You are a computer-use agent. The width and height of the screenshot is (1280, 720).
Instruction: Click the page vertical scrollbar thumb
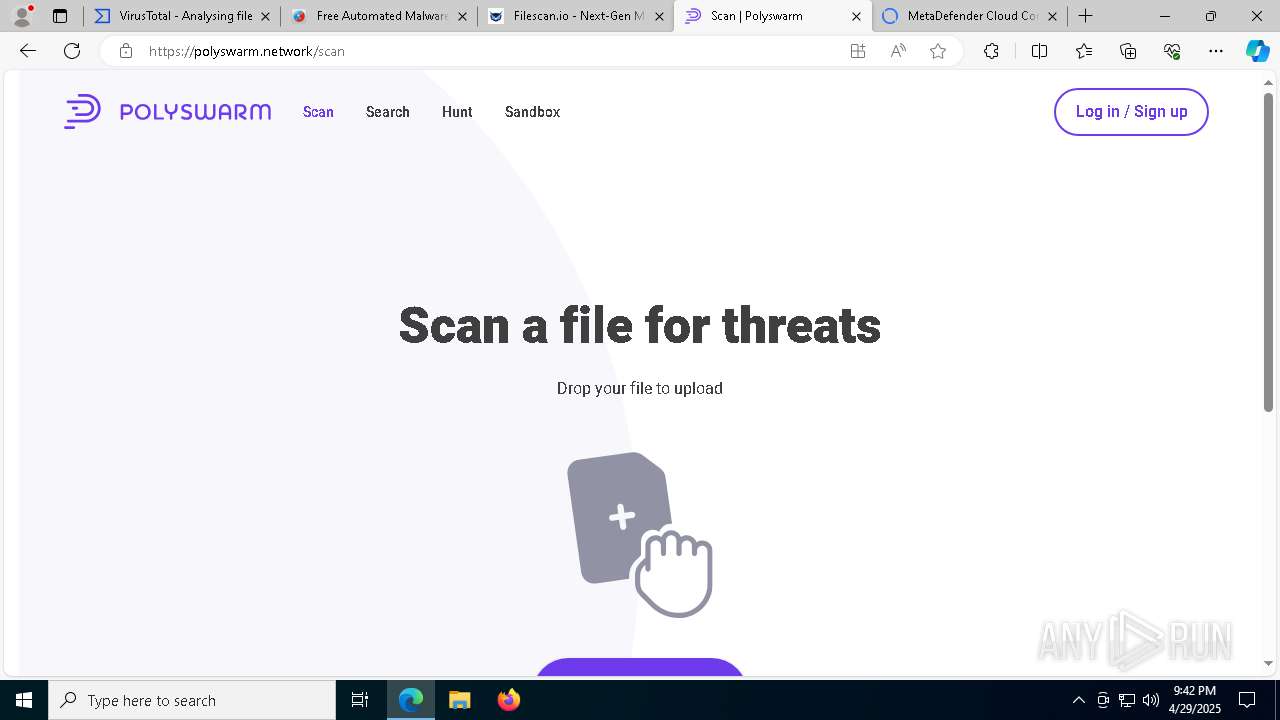click(1268, 251)
